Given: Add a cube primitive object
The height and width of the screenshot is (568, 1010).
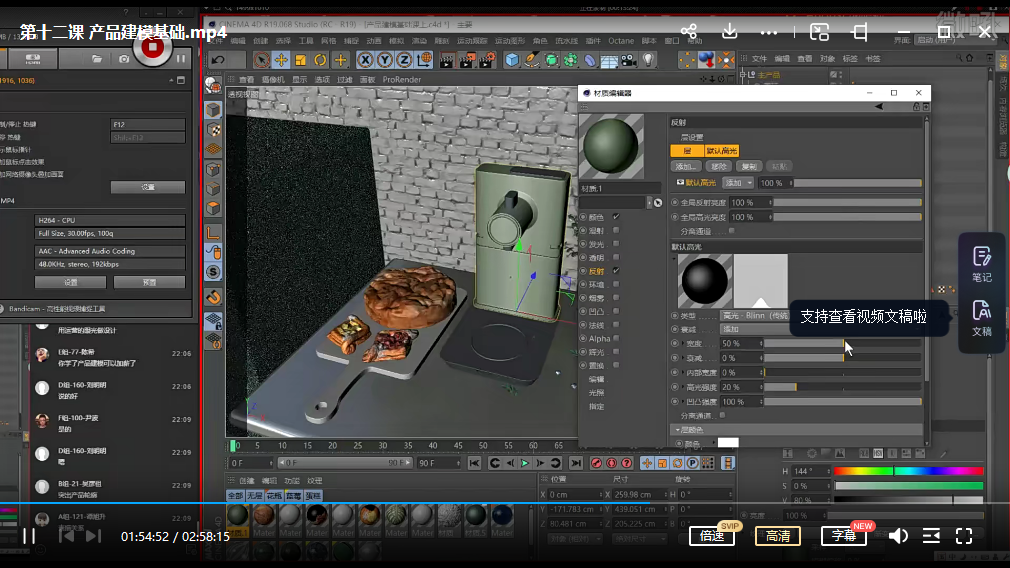Looking at the screenshot, I should 512,61.
